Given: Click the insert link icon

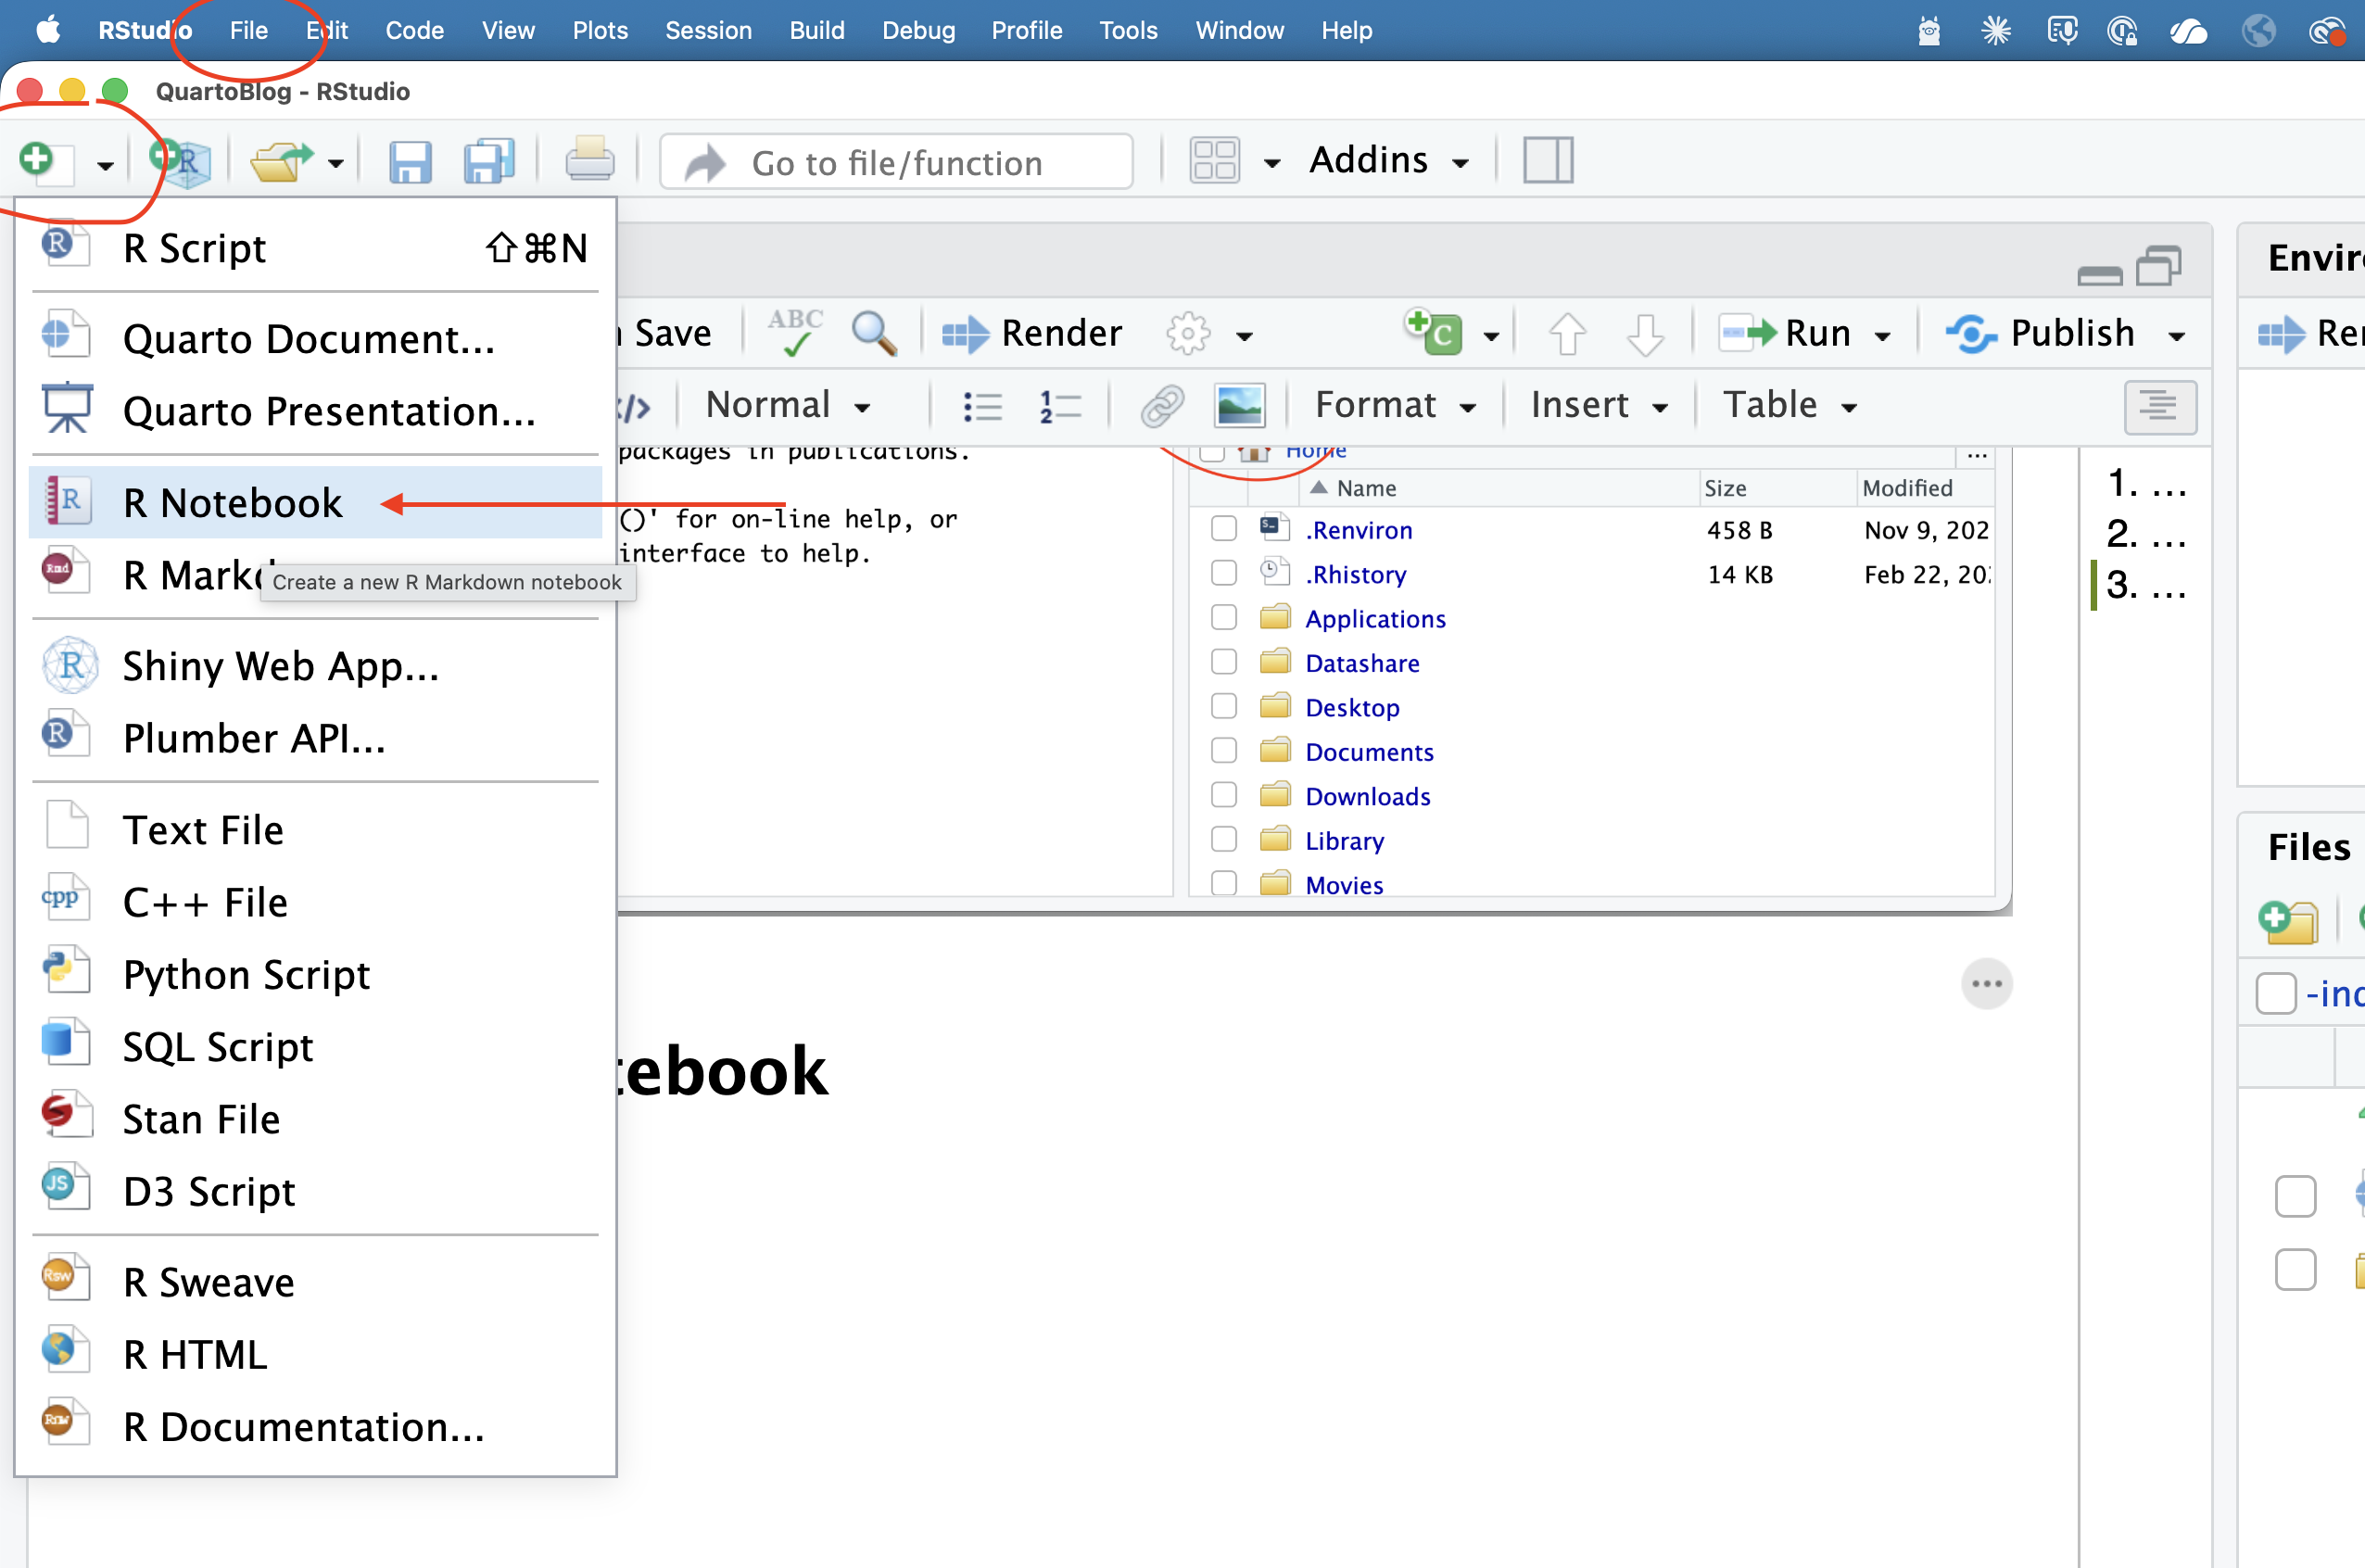Looking at the screenshot, I should tap(1161, 406).
